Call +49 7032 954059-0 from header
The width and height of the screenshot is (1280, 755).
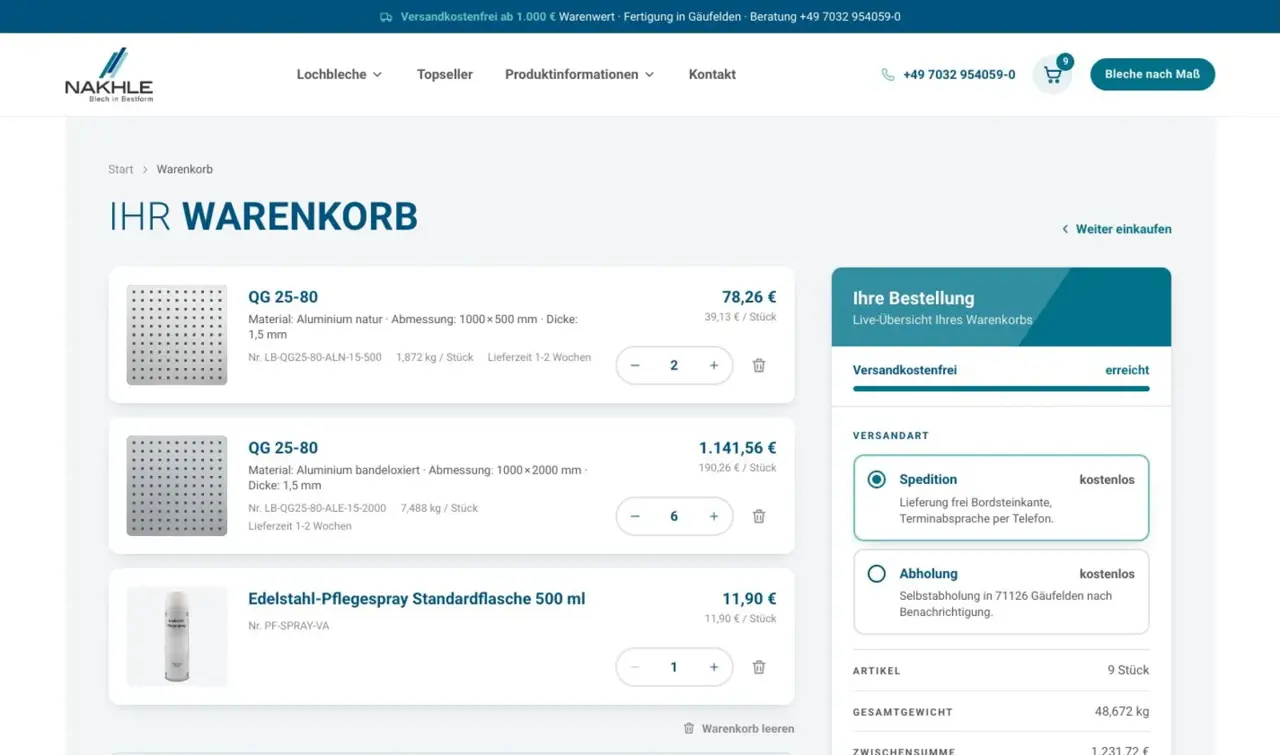(x=959, y=75)
